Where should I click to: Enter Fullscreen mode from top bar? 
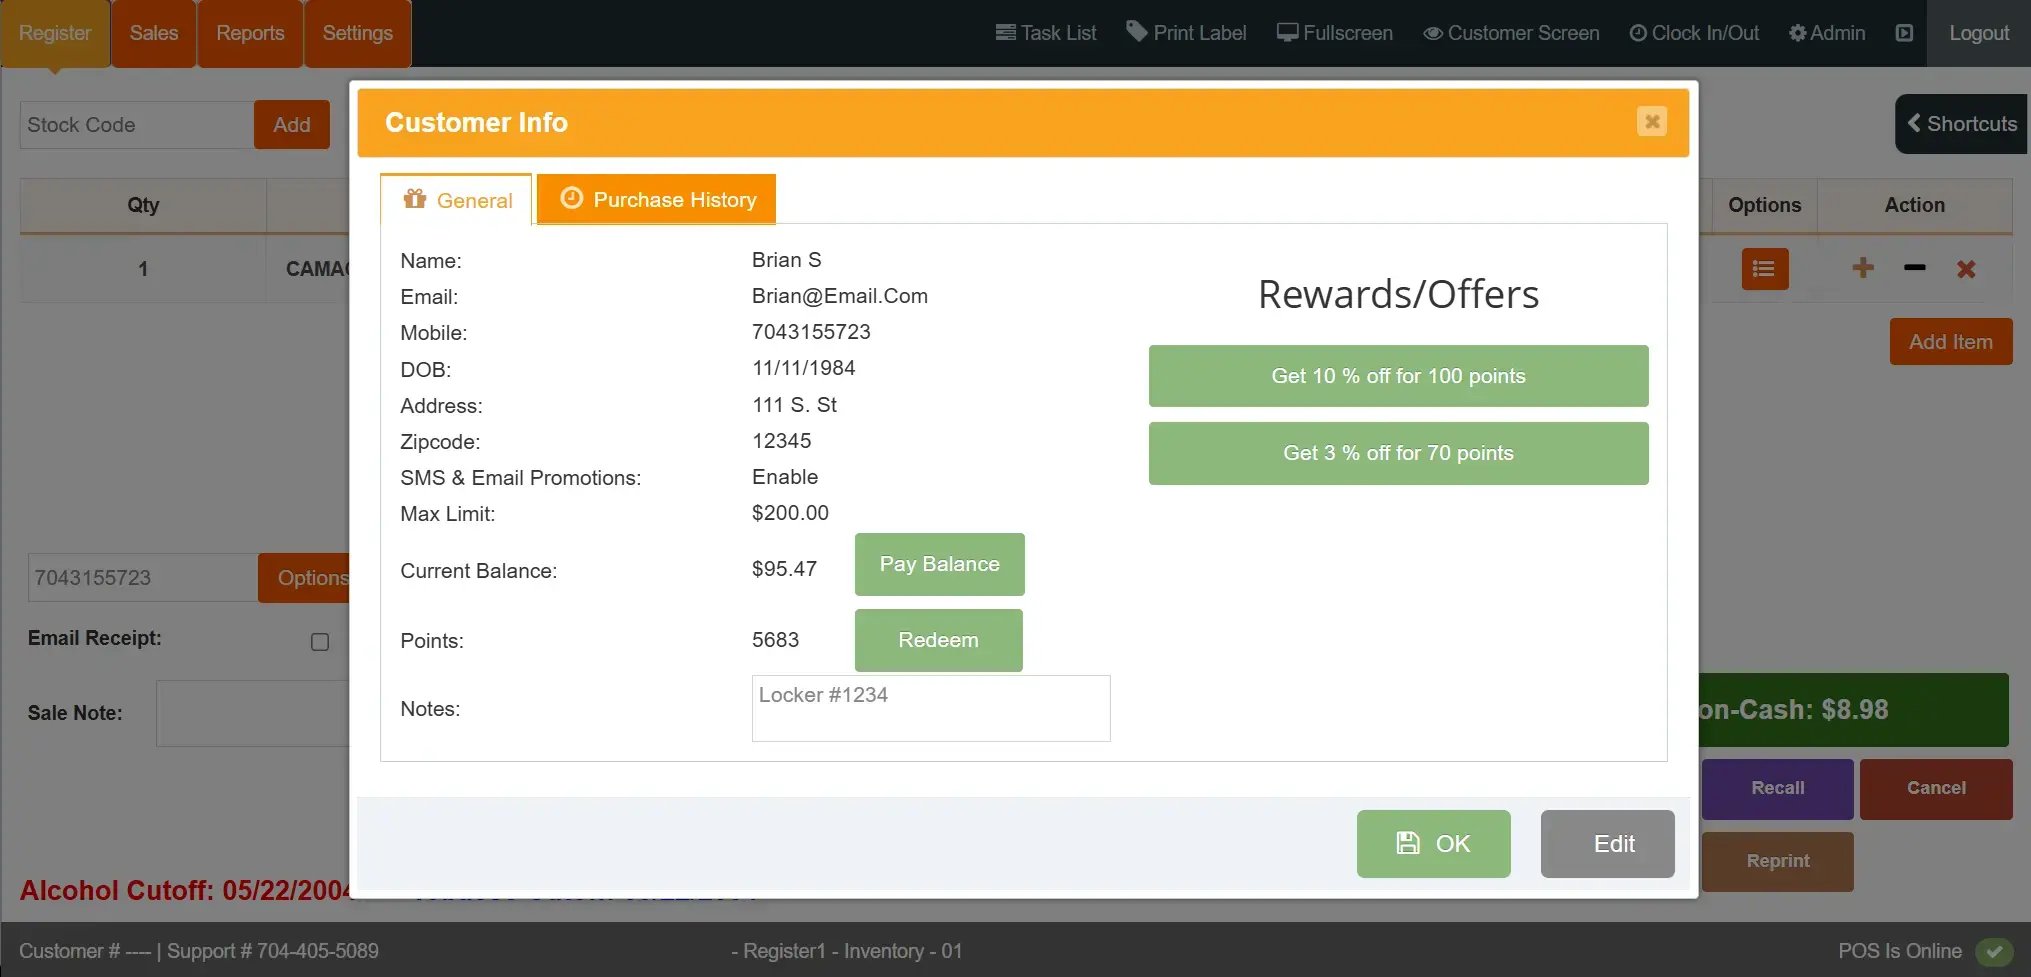1334,33
